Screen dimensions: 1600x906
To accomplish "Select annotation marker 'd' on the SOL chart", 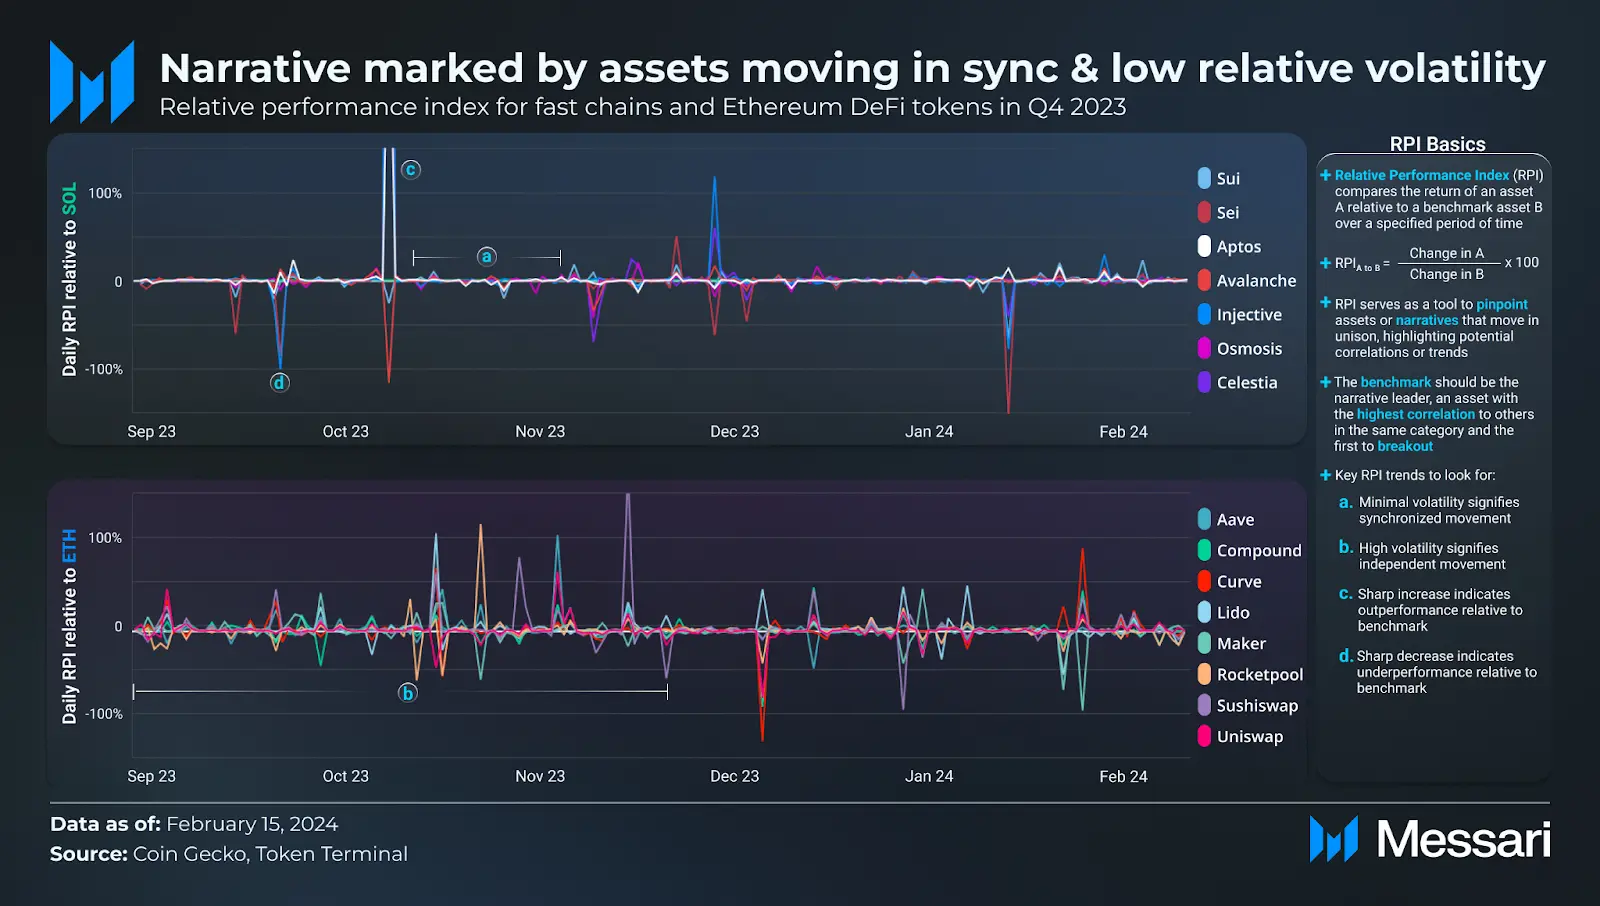I will pyautogui.click(x=279, y=382).
